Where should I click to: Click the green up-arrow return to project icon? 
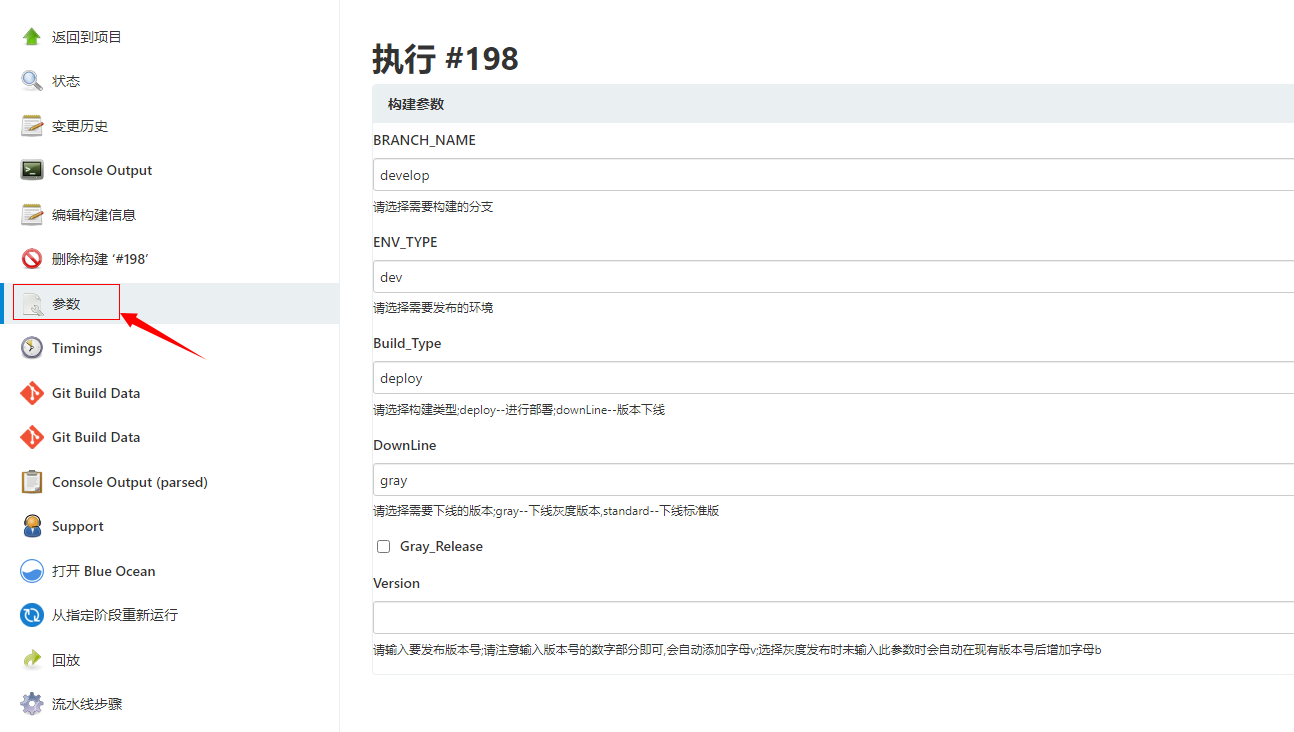pos(32,37)
